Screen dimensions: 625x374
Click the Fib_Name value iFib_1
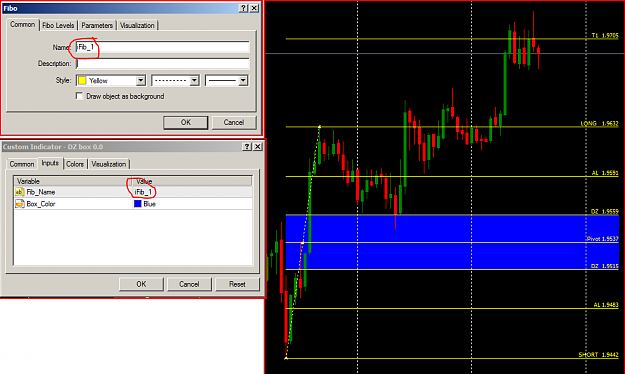(143, 192)
